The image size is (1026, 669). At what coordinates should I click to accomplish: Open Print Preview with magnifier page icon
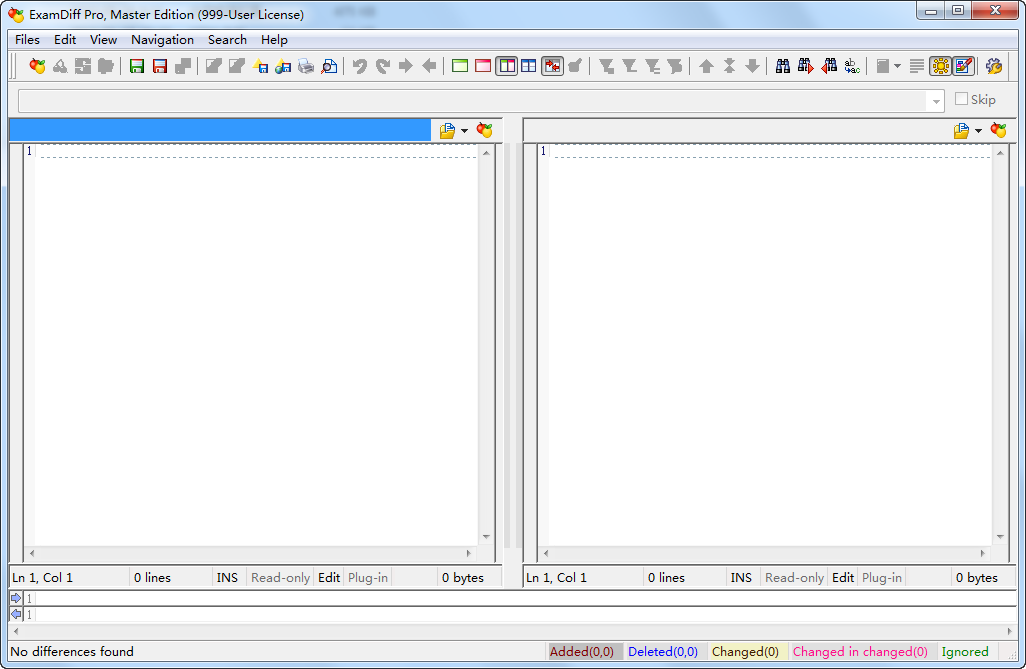[x=329, y=66]
